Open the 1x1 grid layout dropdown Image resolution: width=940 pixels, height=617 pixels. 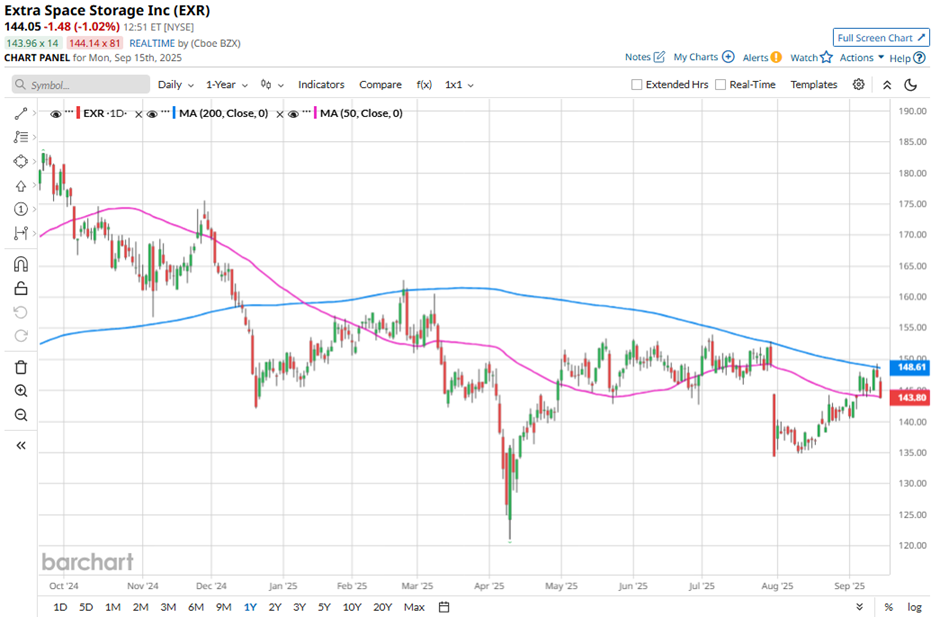coord(459,85)
